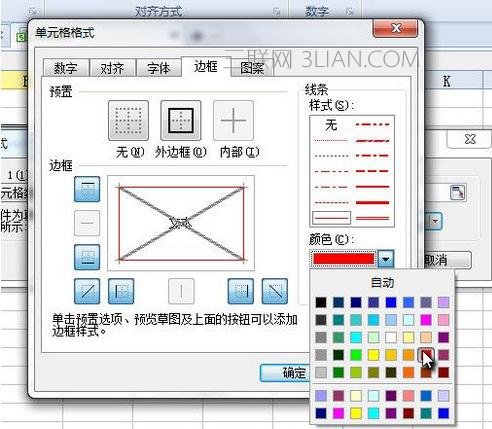This screenshot has width=492, height=429.
Task: Confirm with the 确定 button
Action: click(285, 373)
